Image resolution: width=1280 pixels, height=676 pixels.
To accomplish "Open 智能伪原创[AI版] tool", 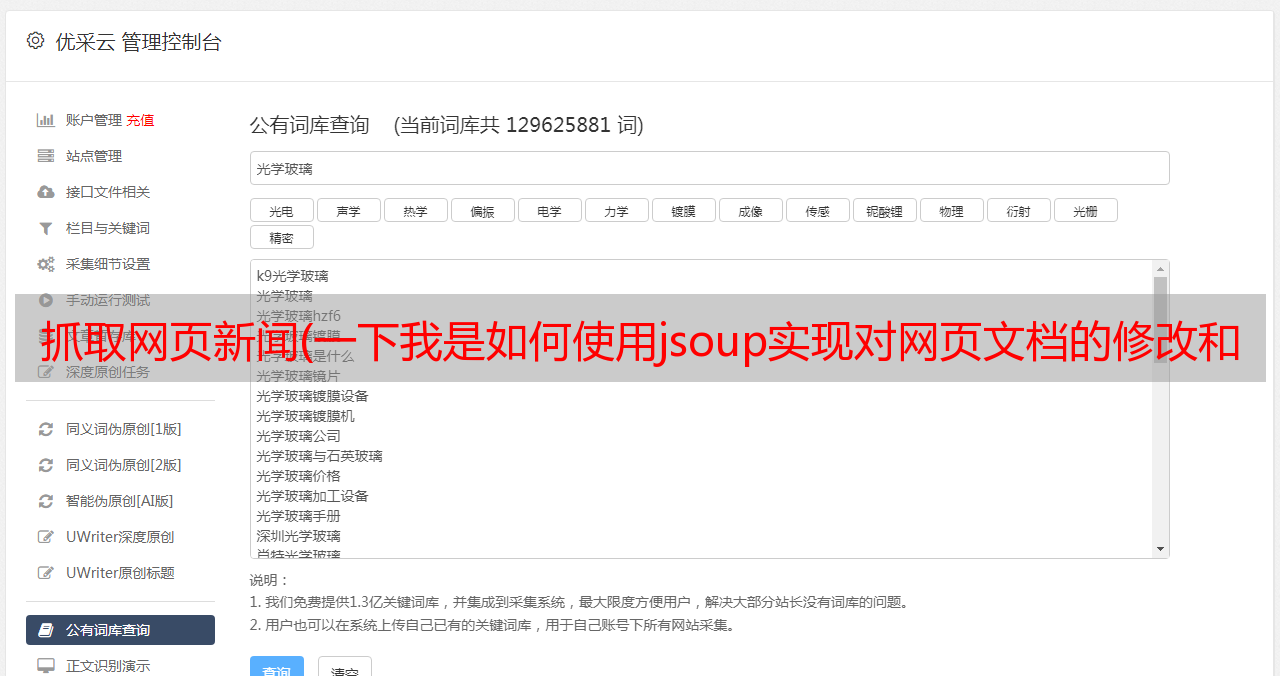I will coord(120,501).
